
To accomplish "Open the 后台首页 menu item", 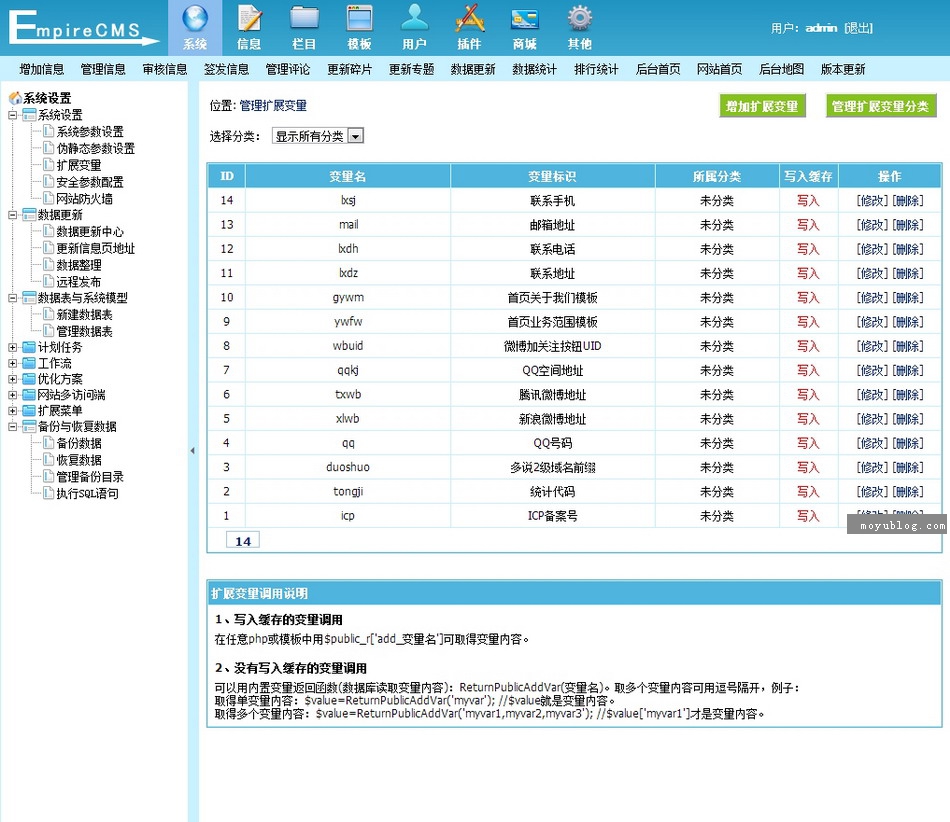I will click(x=658, y=69).
